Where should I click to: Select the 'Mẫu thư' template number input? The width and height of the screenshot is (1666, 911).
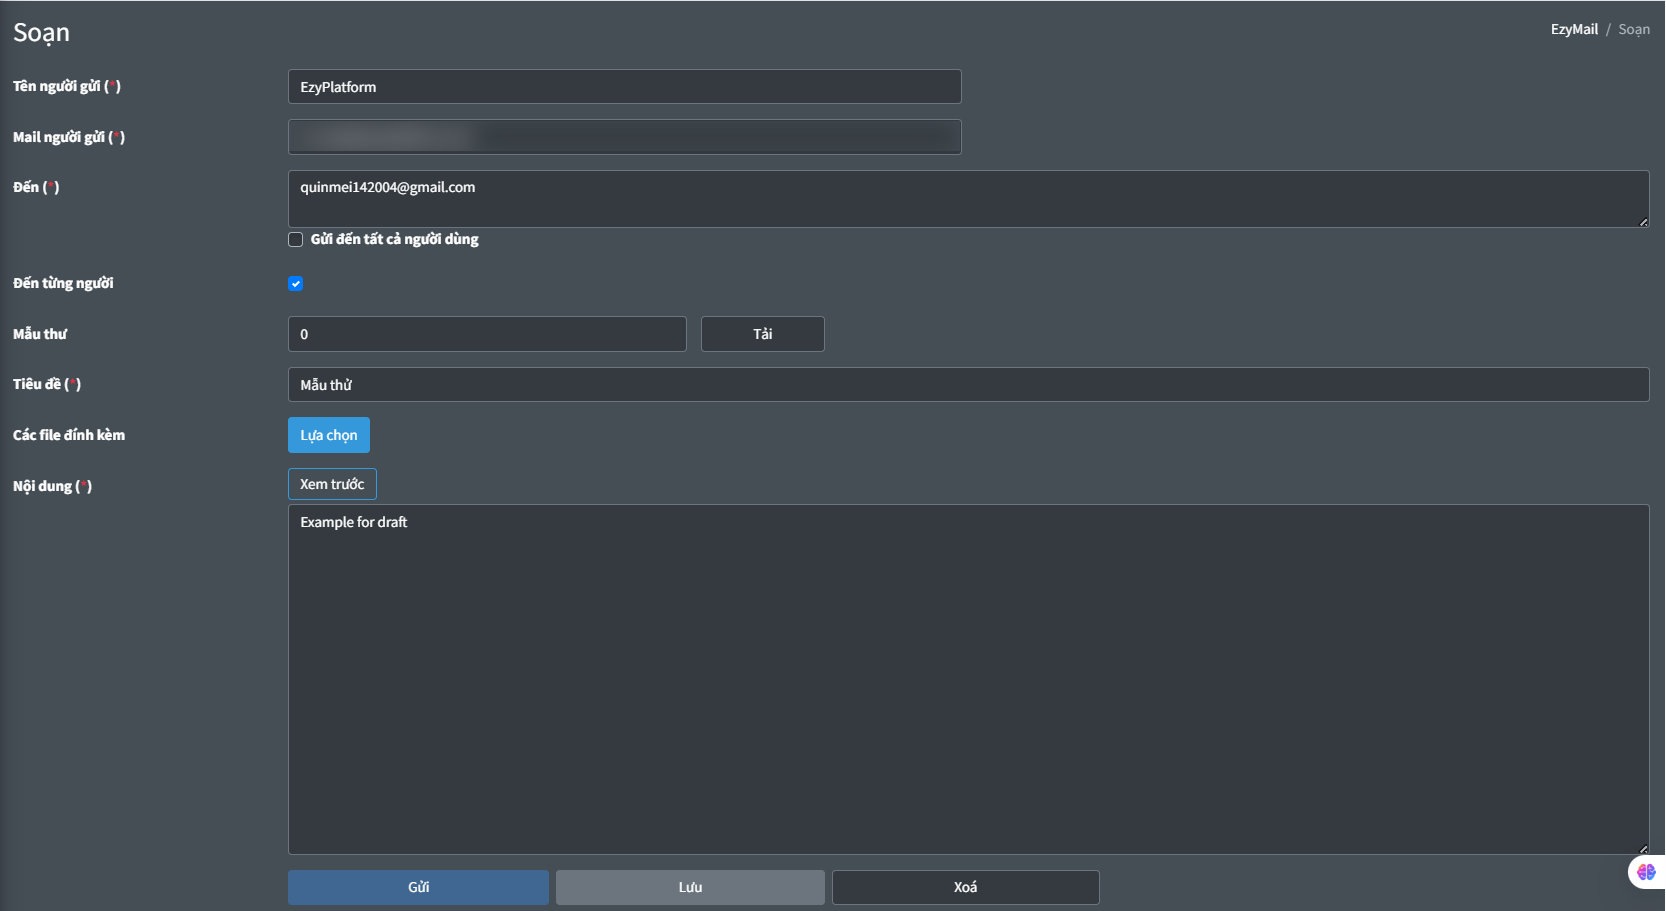487,334
